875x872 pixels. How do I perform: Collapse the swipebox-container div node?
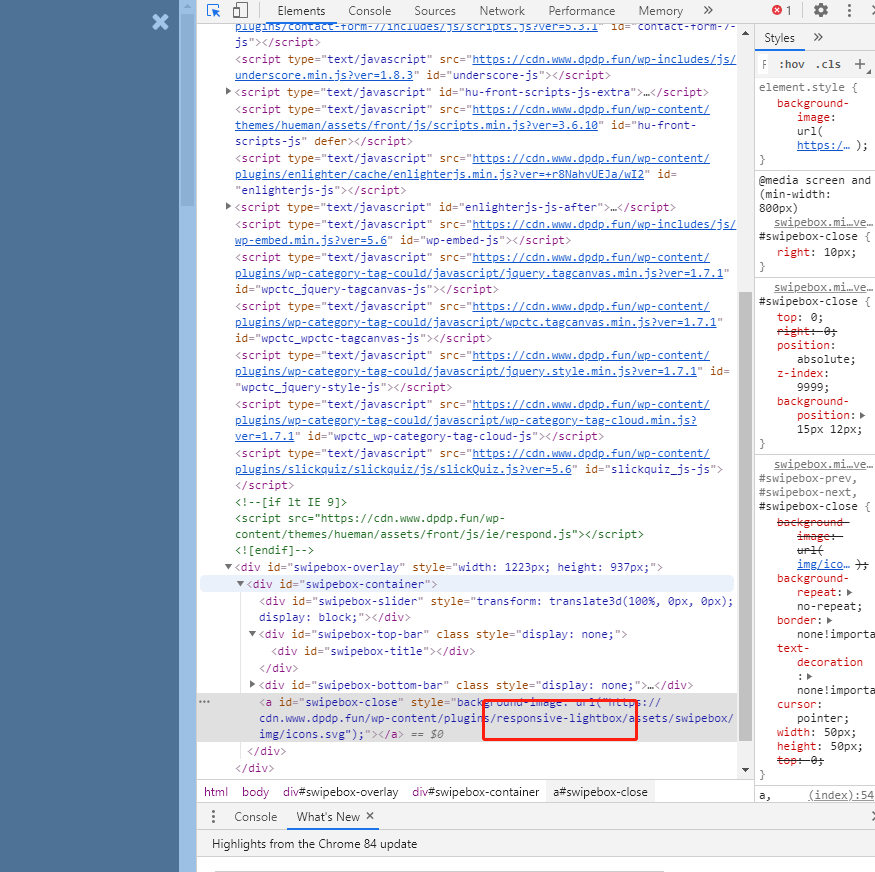(x=241, y=584)
